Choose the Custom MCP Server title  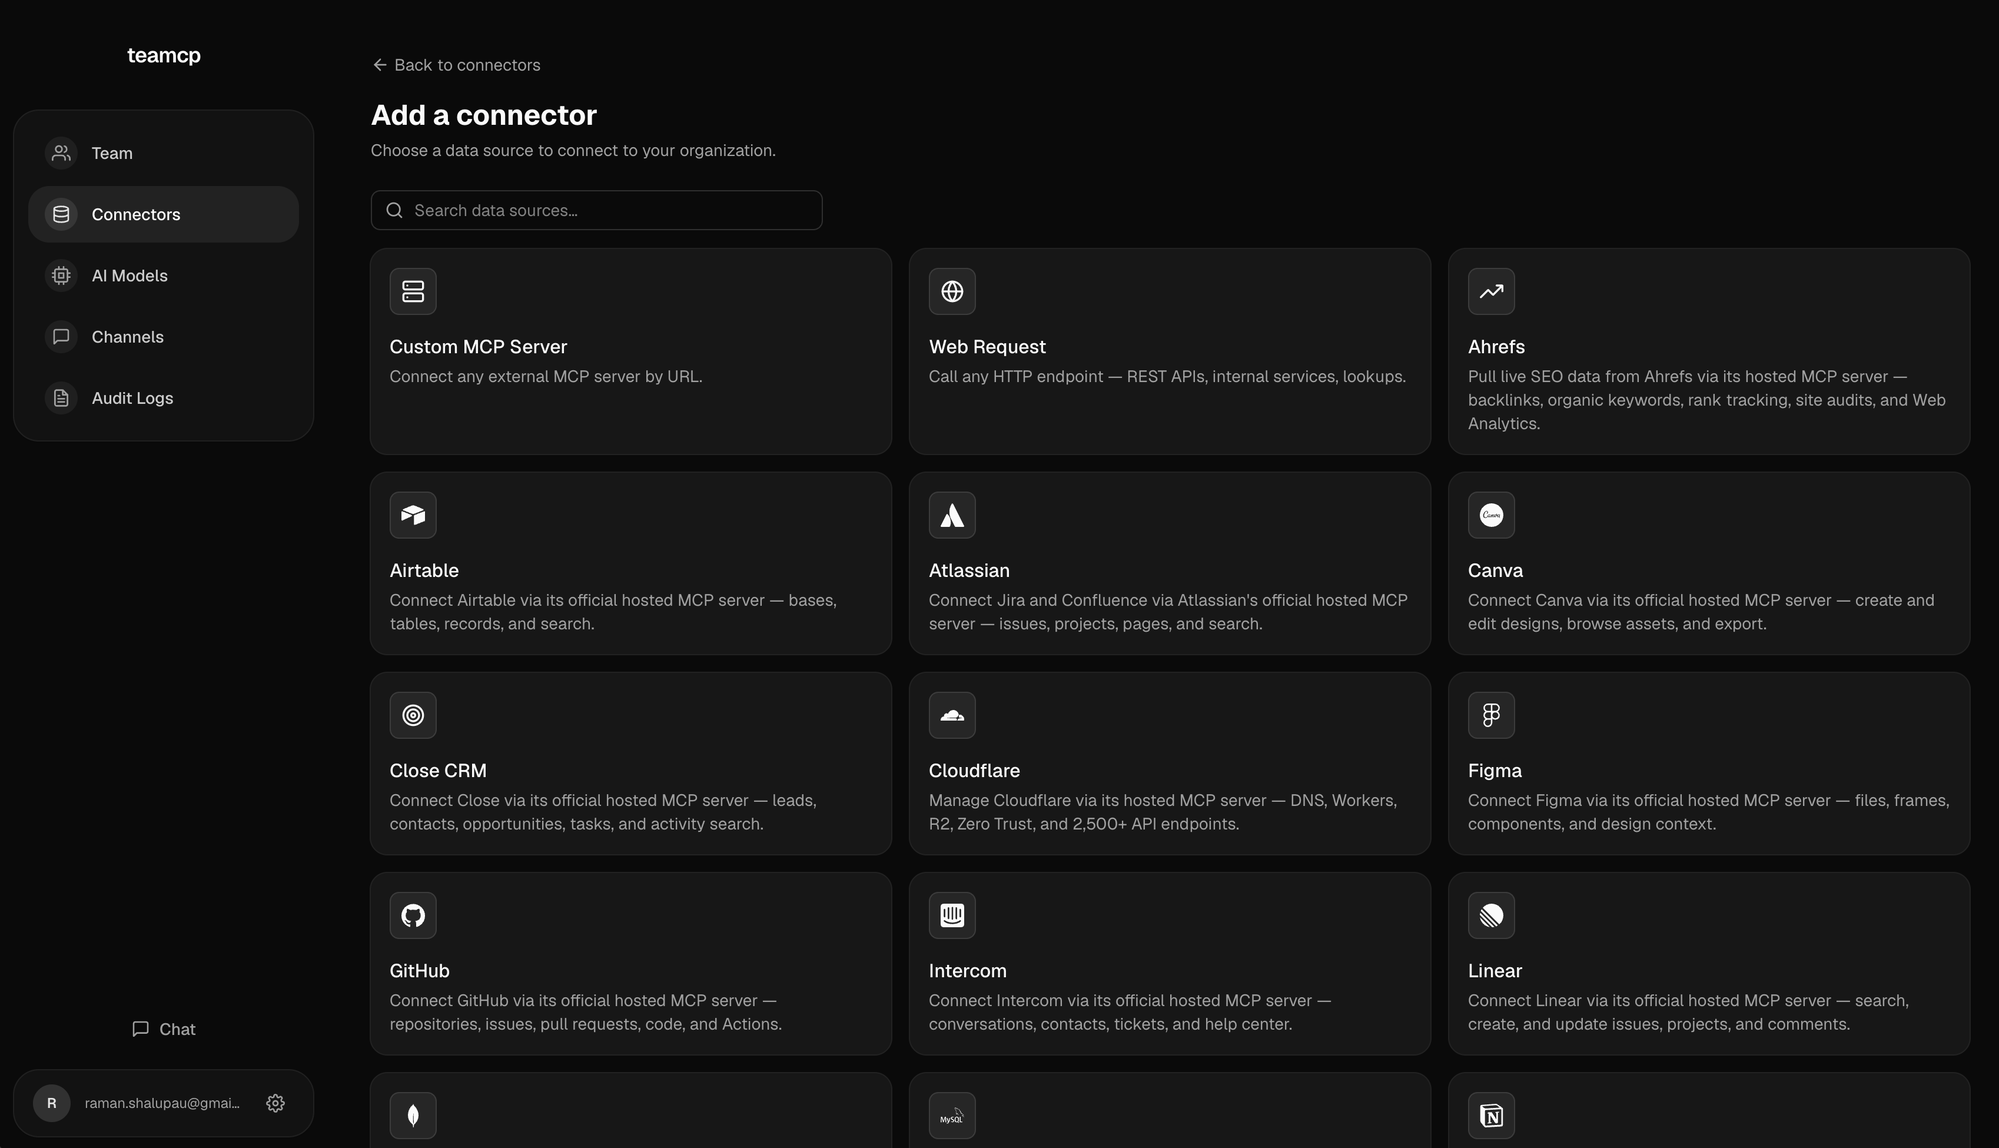click(x=478, y=347)
